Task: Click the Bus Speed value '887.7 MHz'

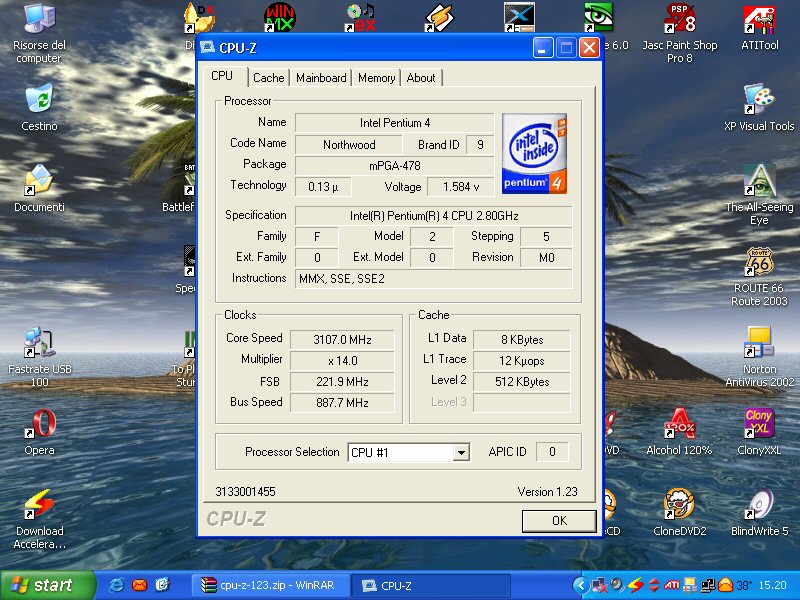Action: pyautogui.click(x=342, y=403)
